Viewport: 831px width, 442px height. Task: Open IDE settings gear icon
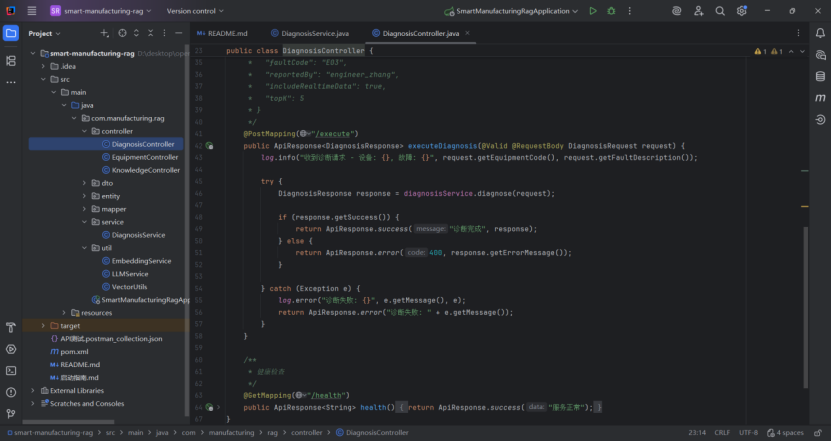pos(741,11)
